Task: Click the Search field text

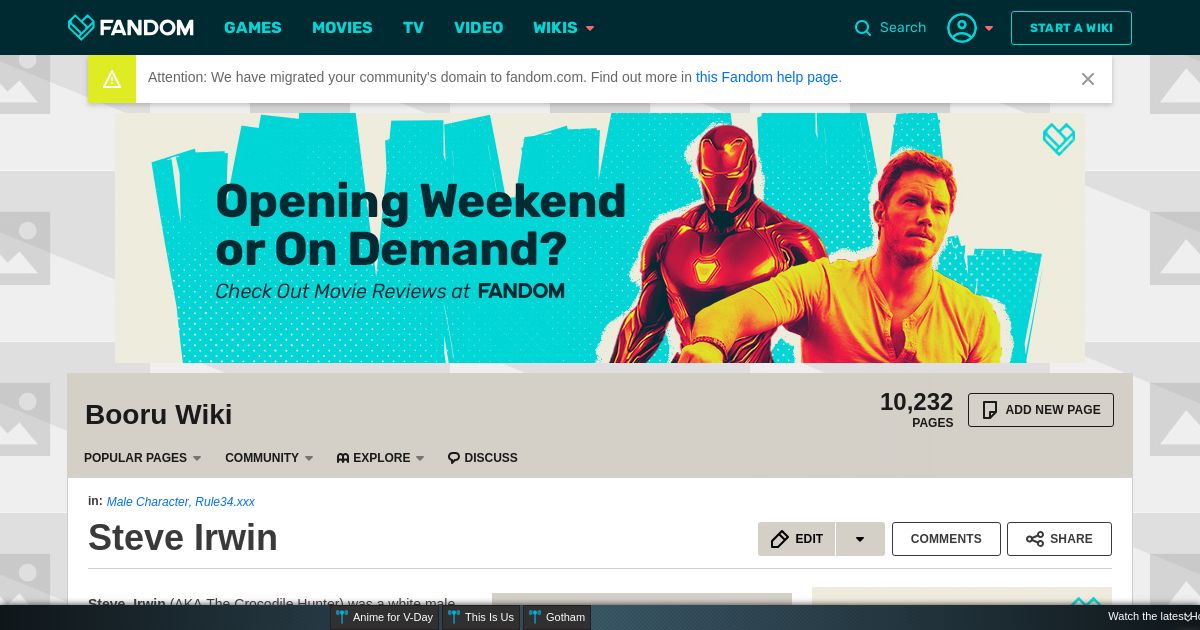Action: 903,28
